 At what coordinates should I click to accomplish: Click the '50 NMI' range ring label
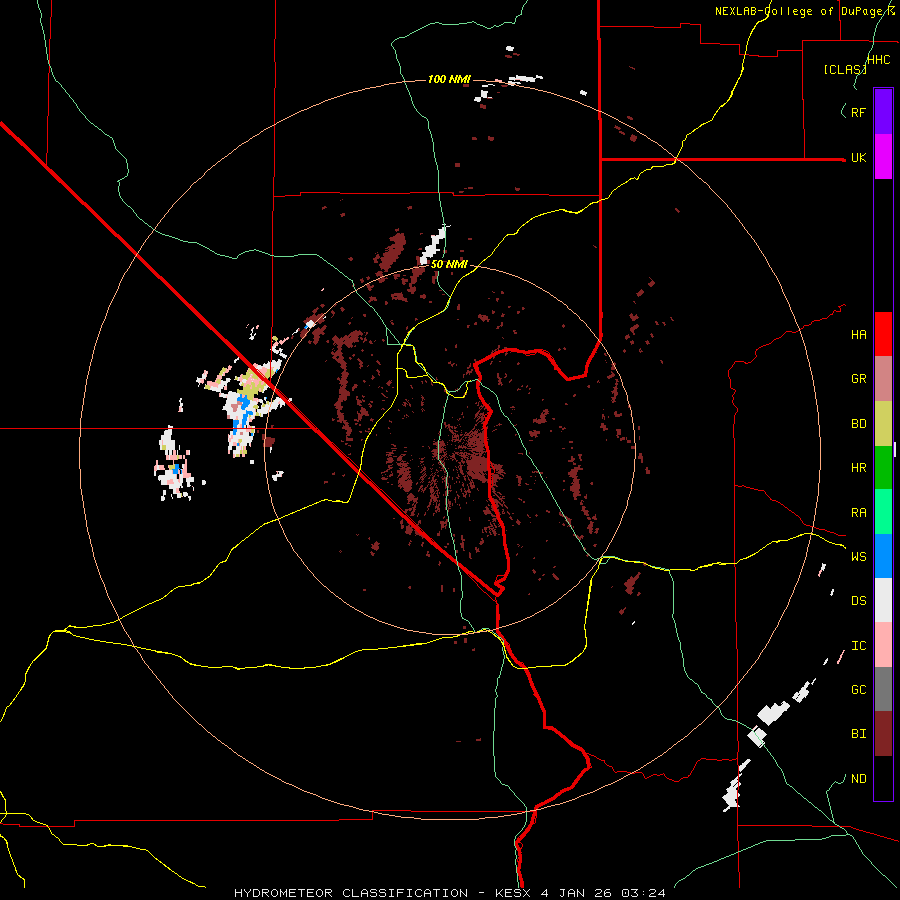(x=449, y=265)
